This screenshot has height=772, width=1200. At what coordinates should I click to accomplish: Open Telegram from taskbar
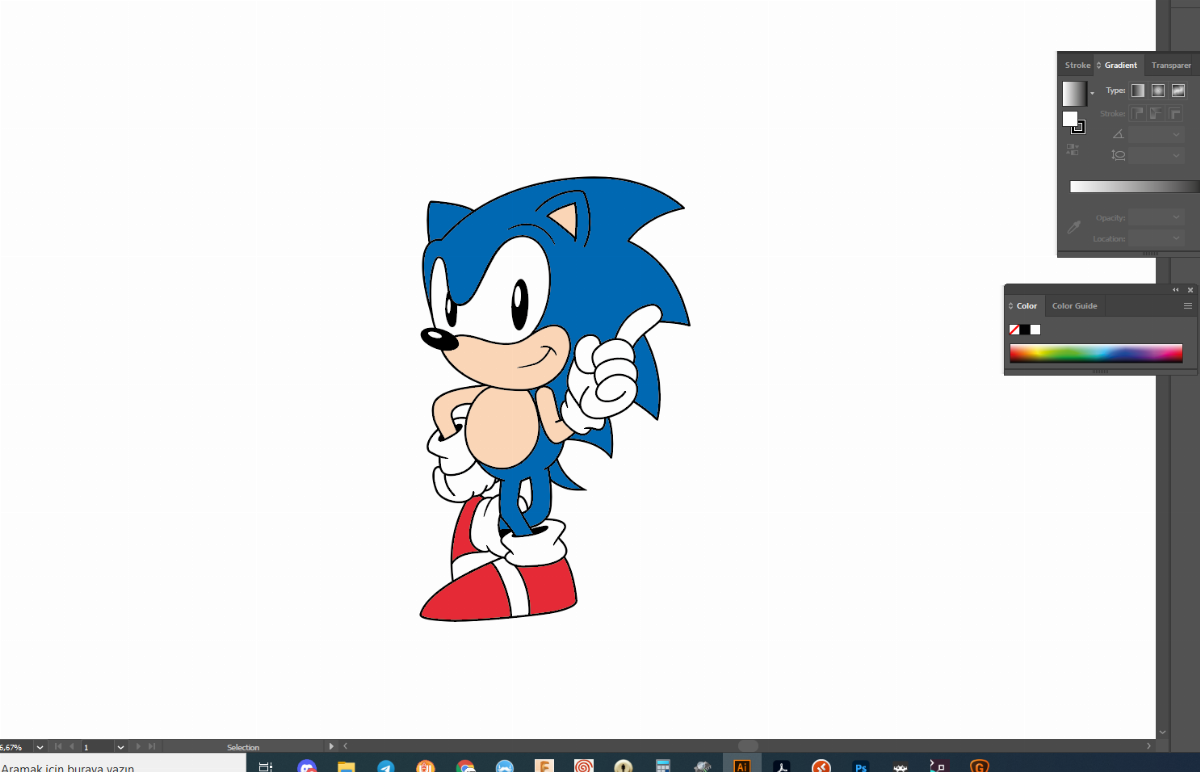tap(386, 766)
